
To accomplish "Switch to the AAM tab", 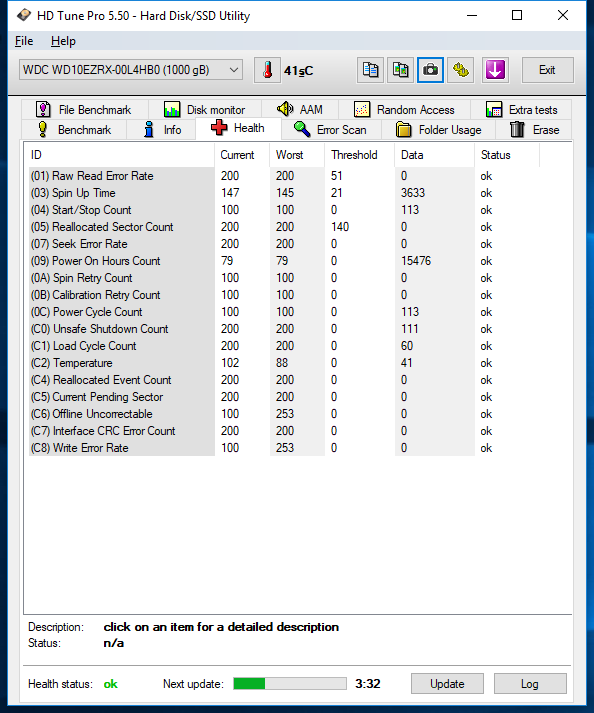I will (x=299, y=110).
